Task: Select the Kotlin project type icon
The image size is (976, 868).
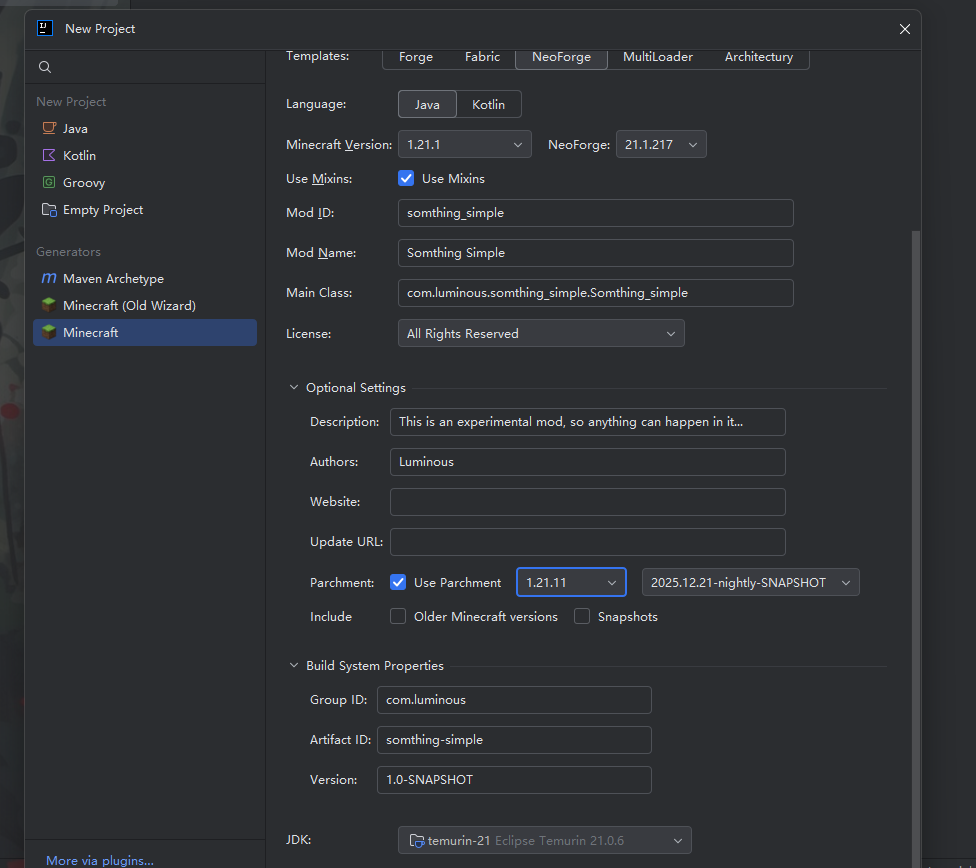Action: [x=49, y=156]
